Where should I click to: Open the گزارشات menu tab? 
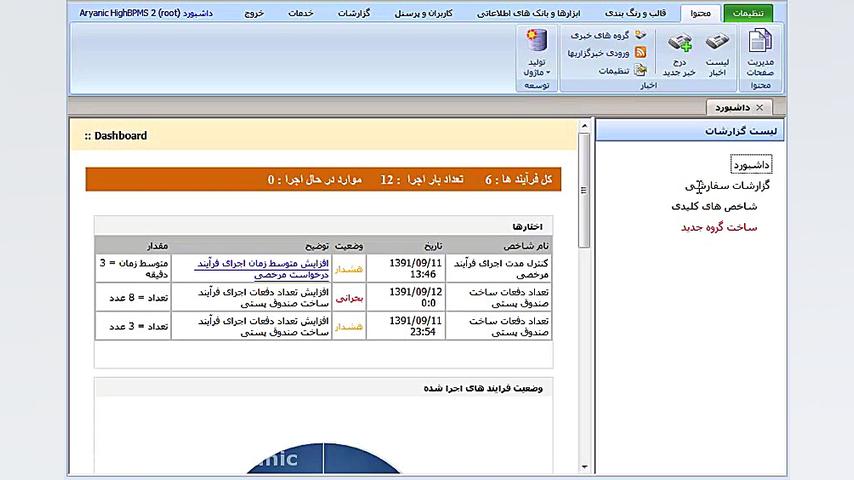(353, 13)
